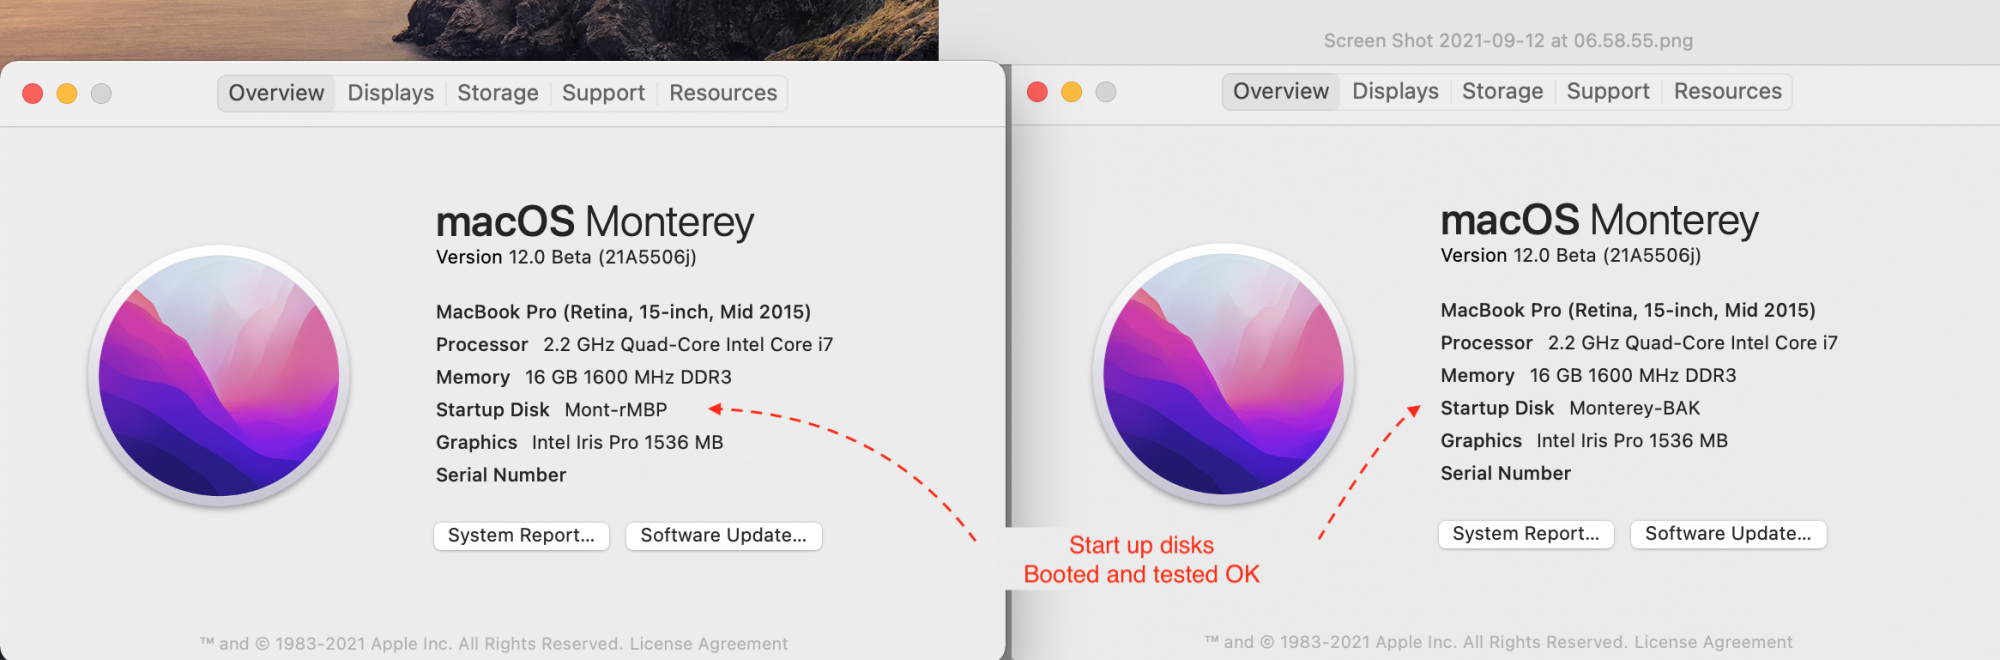Viewport: 2000px width, 660px height.
Task: Click Serial Number label in left window
Action: (x=501, y=475)
